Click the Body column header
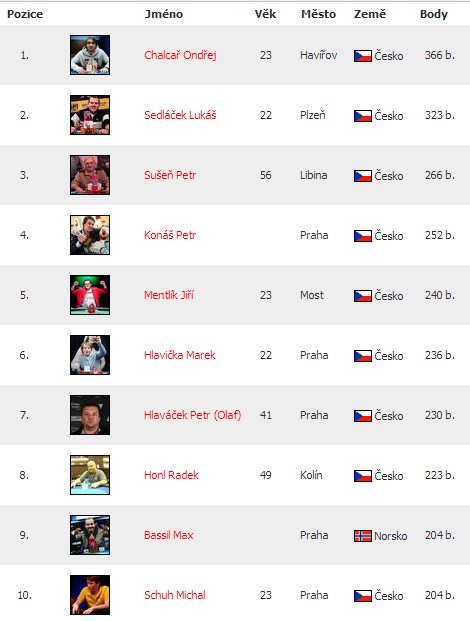This screenshot has height=621, width=470. pyautogui.click(x=434, y=14)
